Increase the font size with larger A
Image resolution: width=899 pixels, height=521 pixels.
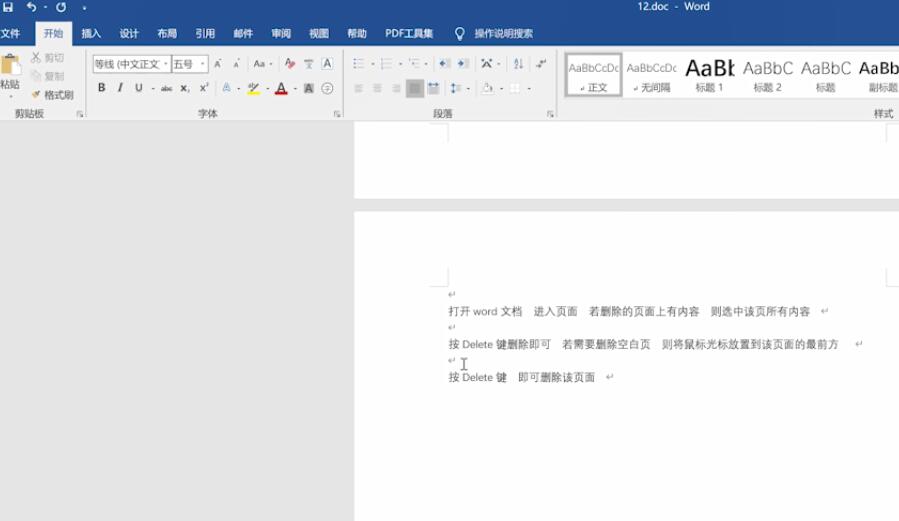coord(218,64)
